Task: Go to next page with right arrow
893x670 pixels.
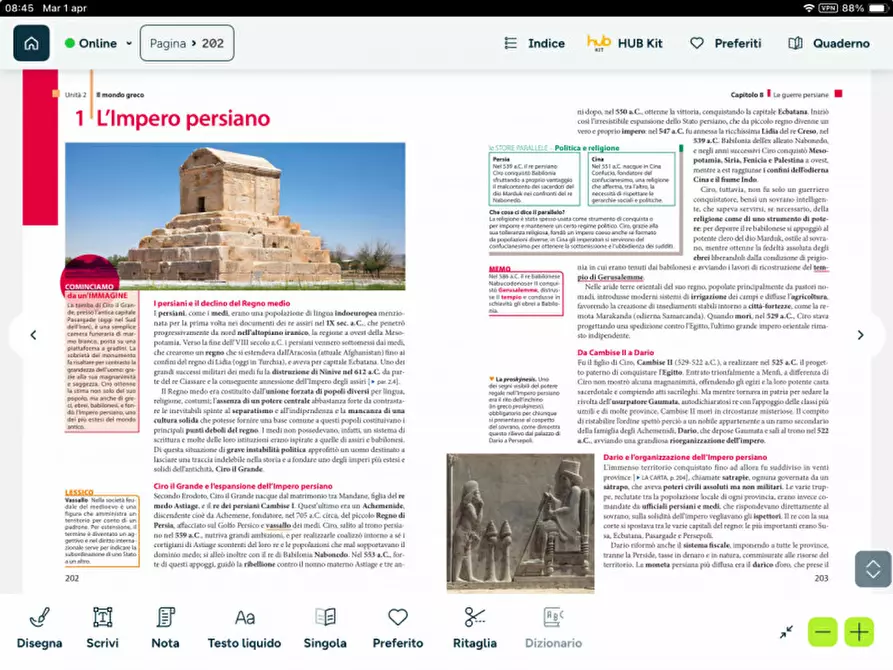Action: click(x=860, y=335)
